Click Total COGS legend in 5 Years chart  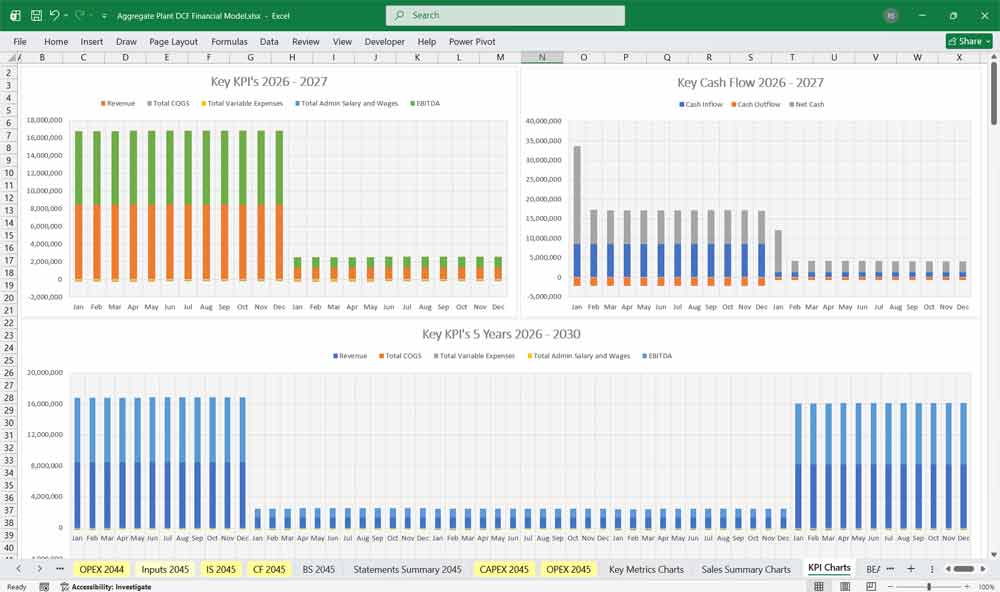(x=401, y=356)
